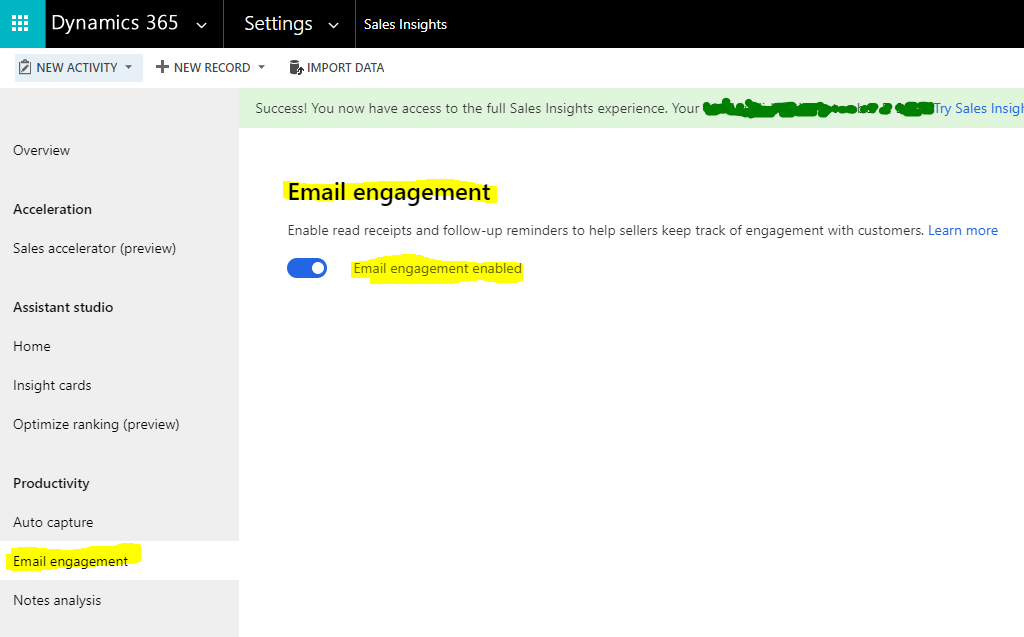Screen dimensions: 1024x637
Task: Select Email engagement in sidebar
Action: tap(70, 561)
